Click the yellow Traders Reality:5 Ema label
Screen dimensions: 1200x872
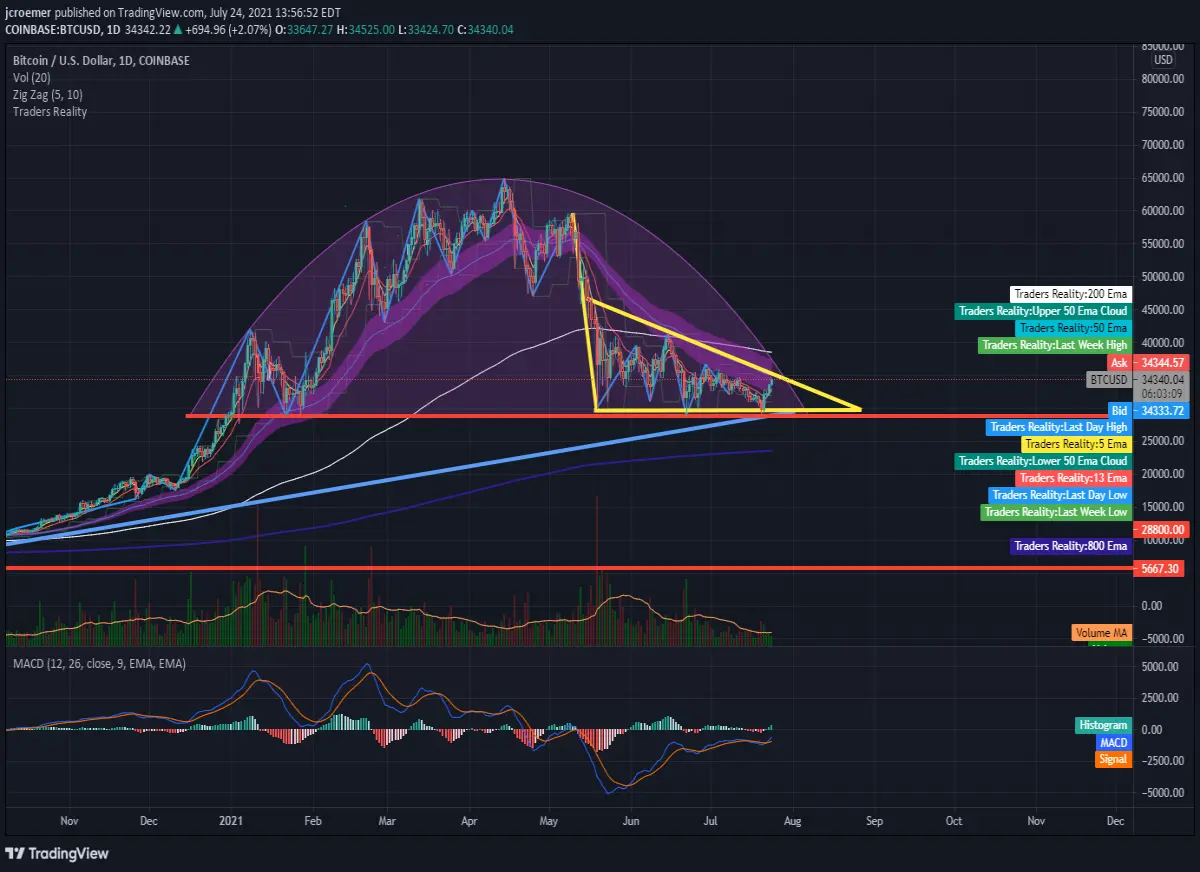click(1076, 444)
